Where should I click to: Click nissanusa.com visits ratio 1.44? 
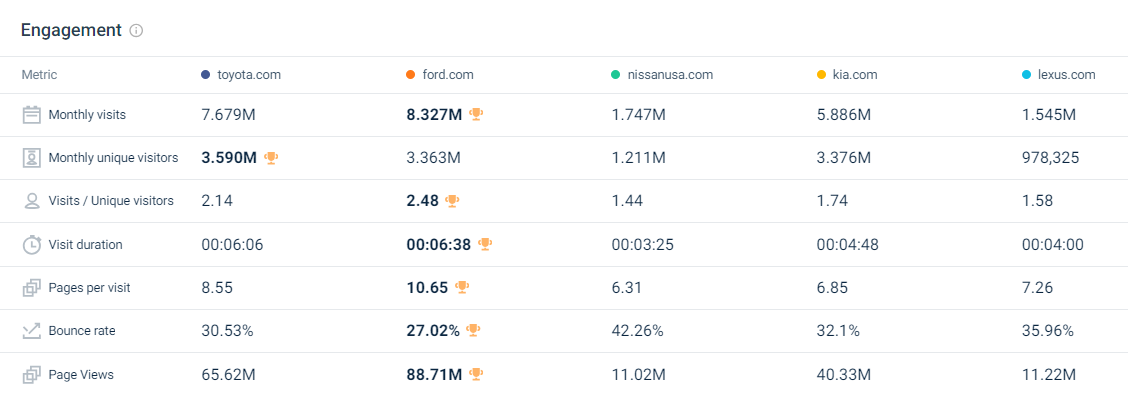(x=627, y=201)
